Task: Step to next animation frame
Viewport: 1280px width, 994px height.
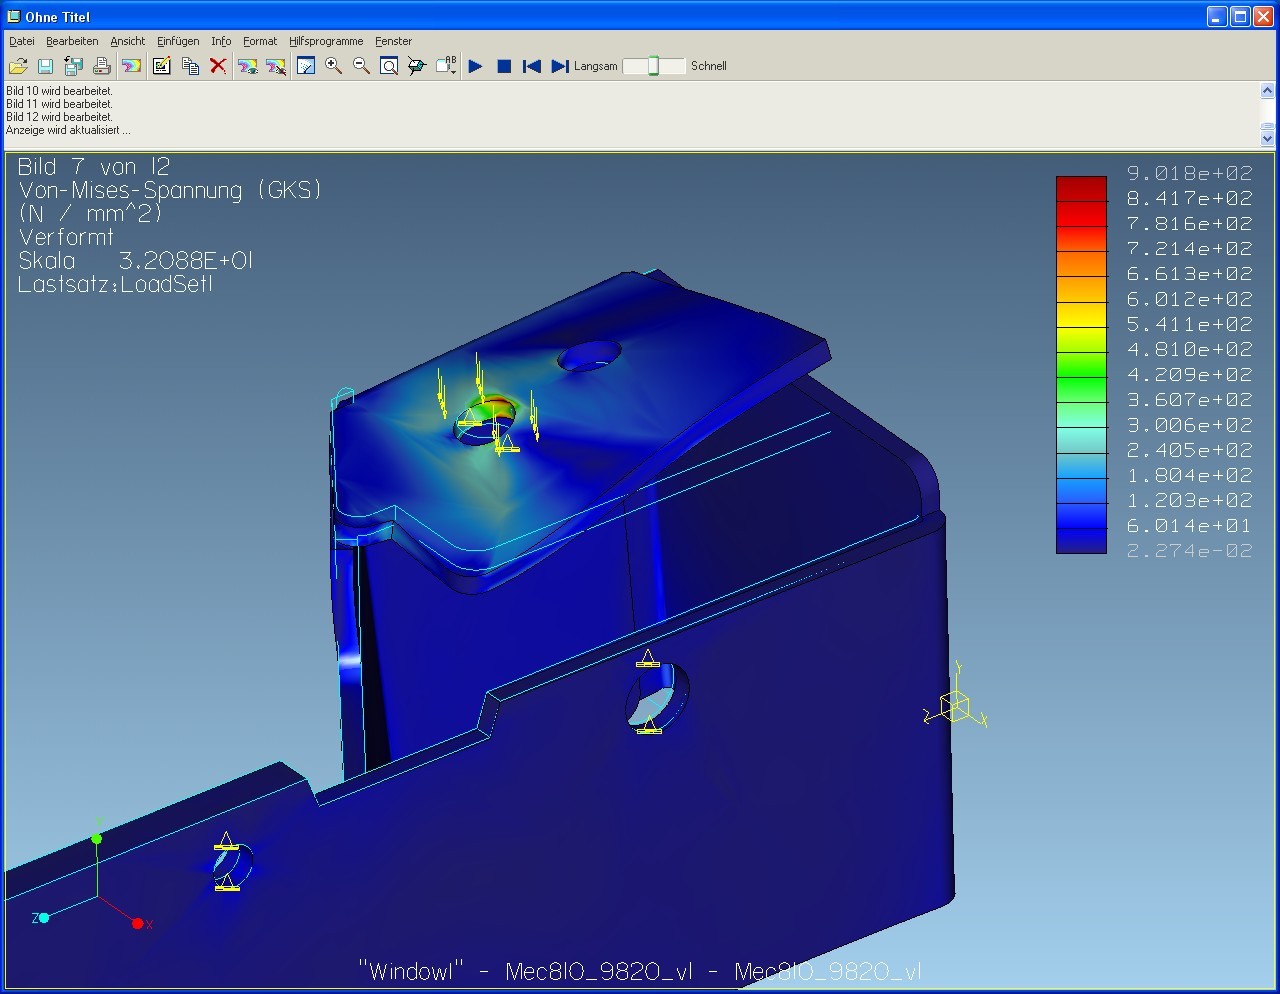Action: (x=560, y=66)
